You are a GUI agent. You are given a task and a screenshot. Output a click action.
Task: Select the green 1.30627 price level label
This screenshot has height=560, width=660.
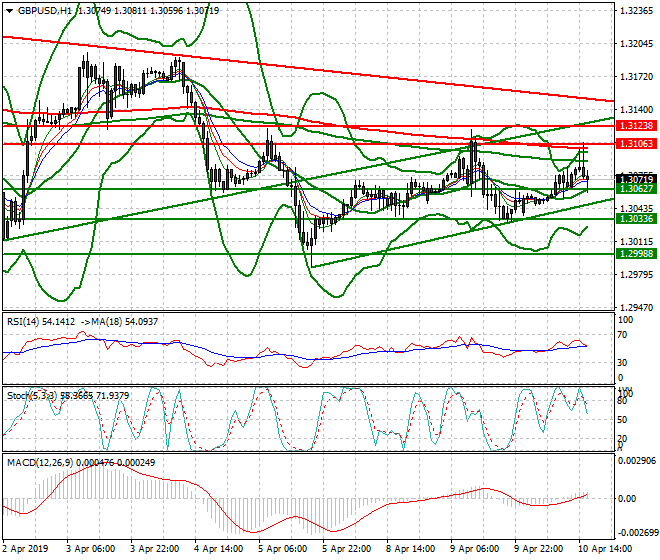point(636,189)
